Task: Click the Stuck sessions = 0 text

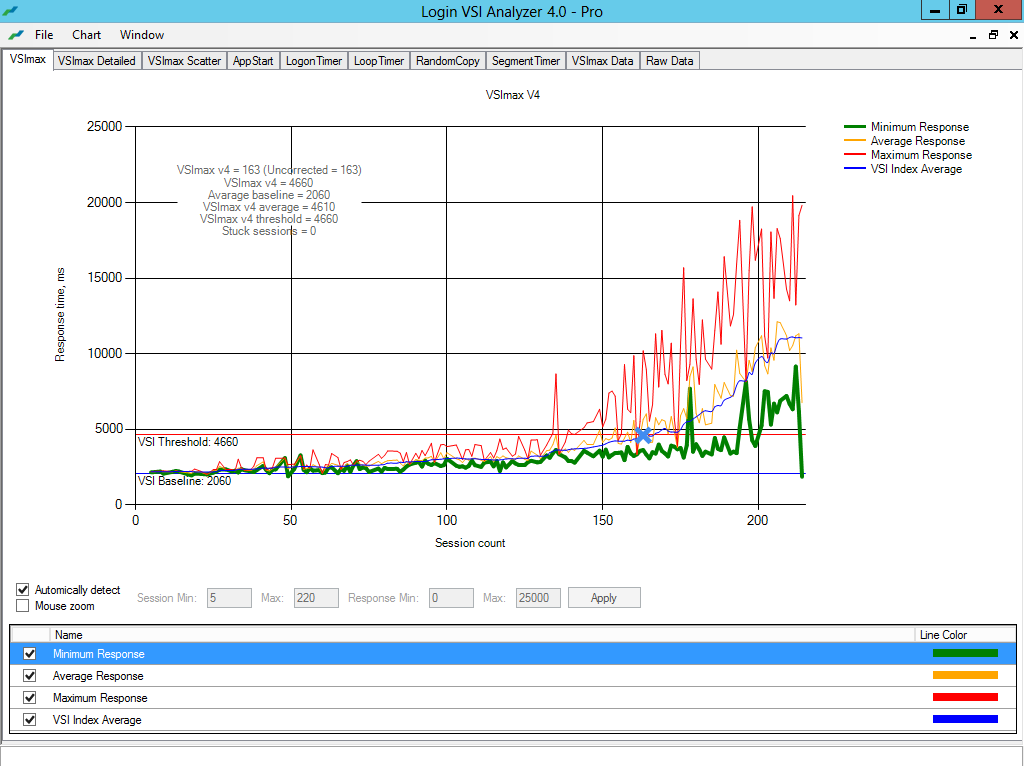Action: coord(269,231)
